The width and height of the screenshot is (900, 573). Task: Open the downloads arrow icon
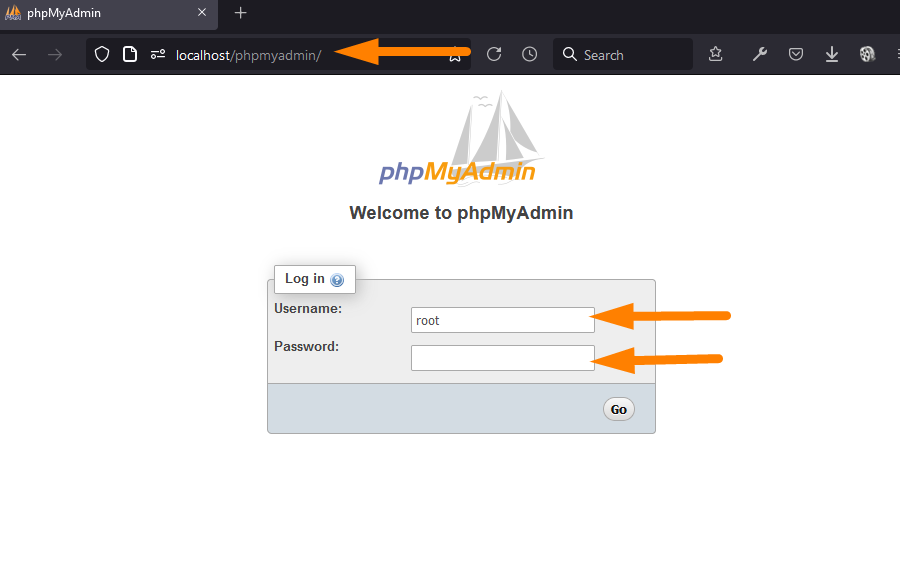point(832,55)
